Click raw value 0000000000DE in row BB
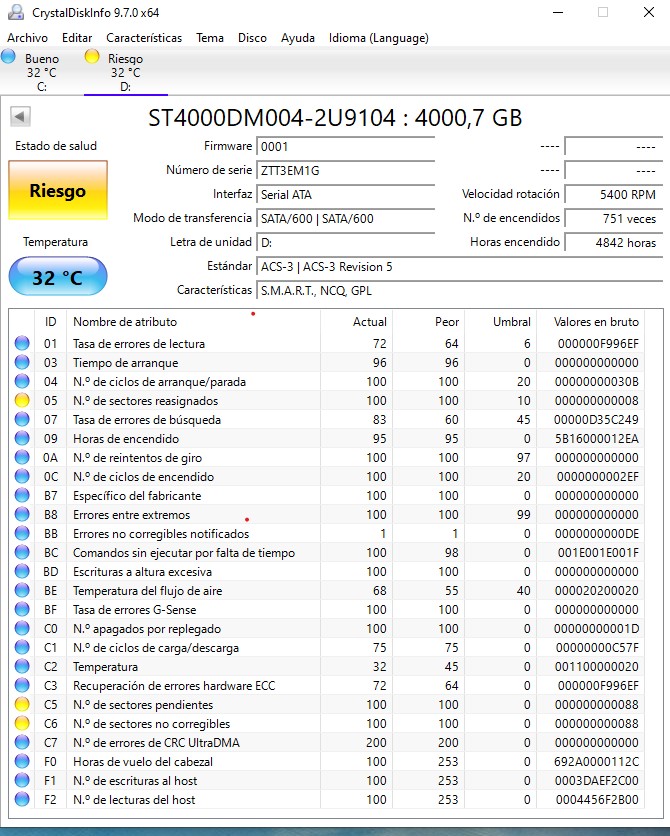Screen dimensions: 670x836 [x=596, y=534]
